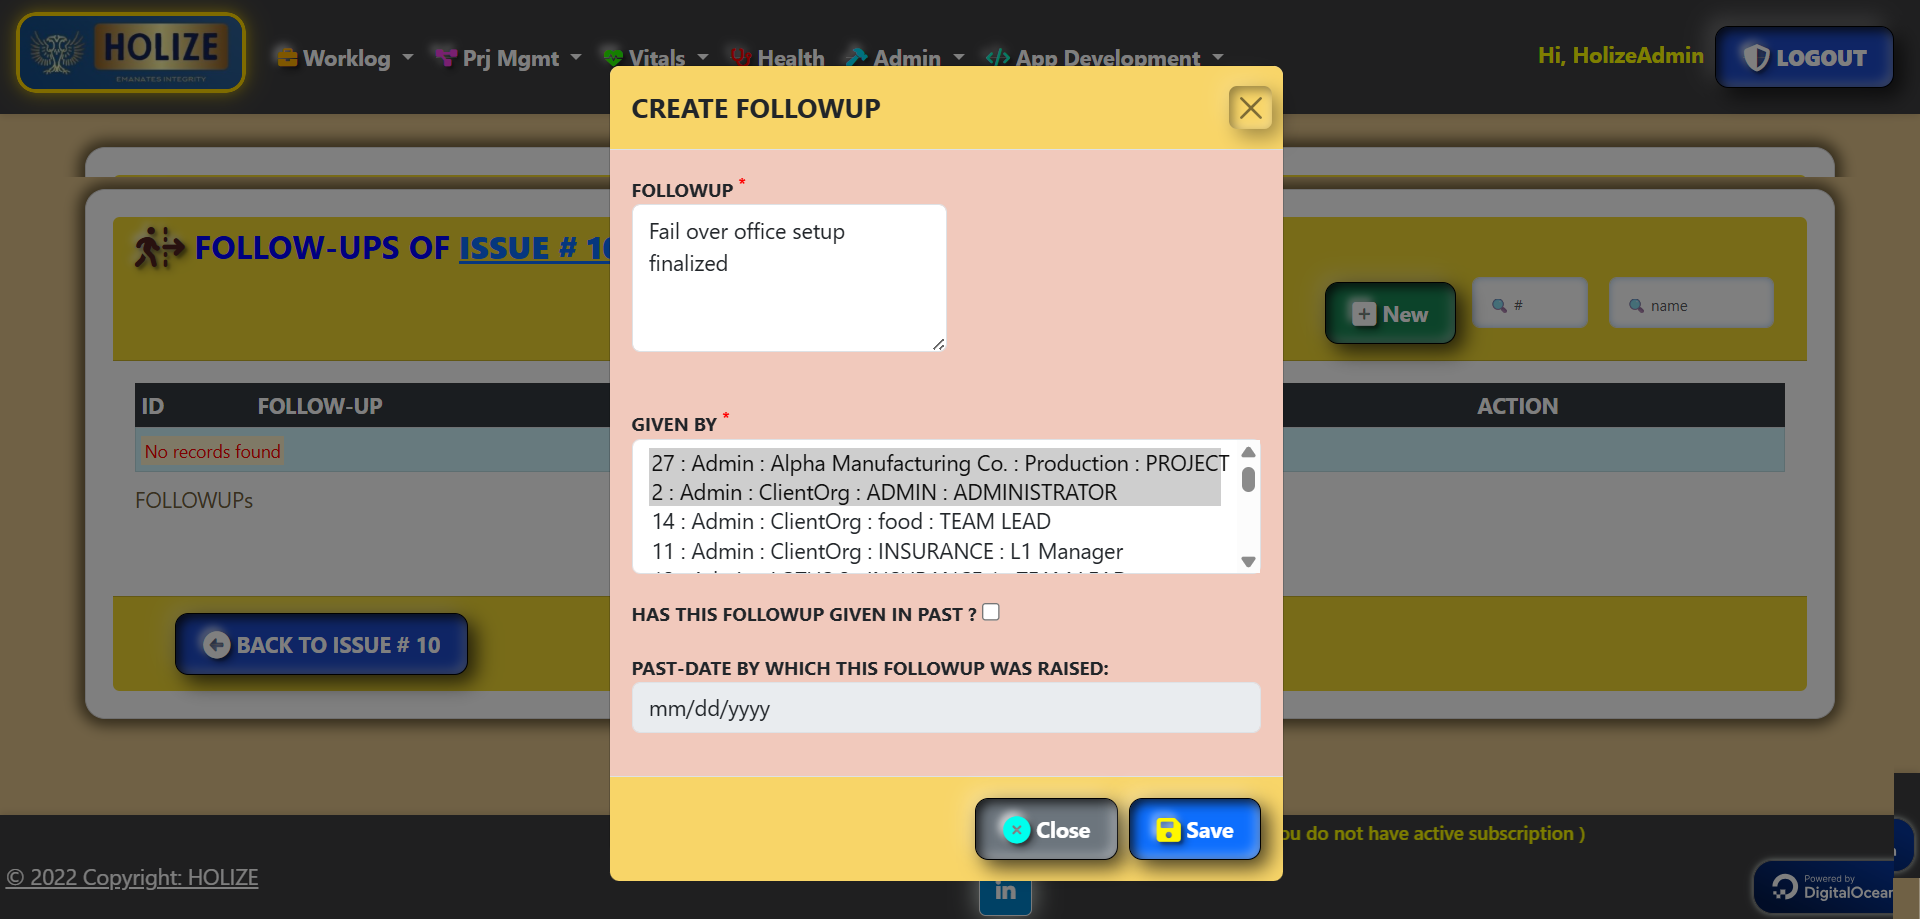Click the floppy disk Save icon

click(x=1167, y=830)
